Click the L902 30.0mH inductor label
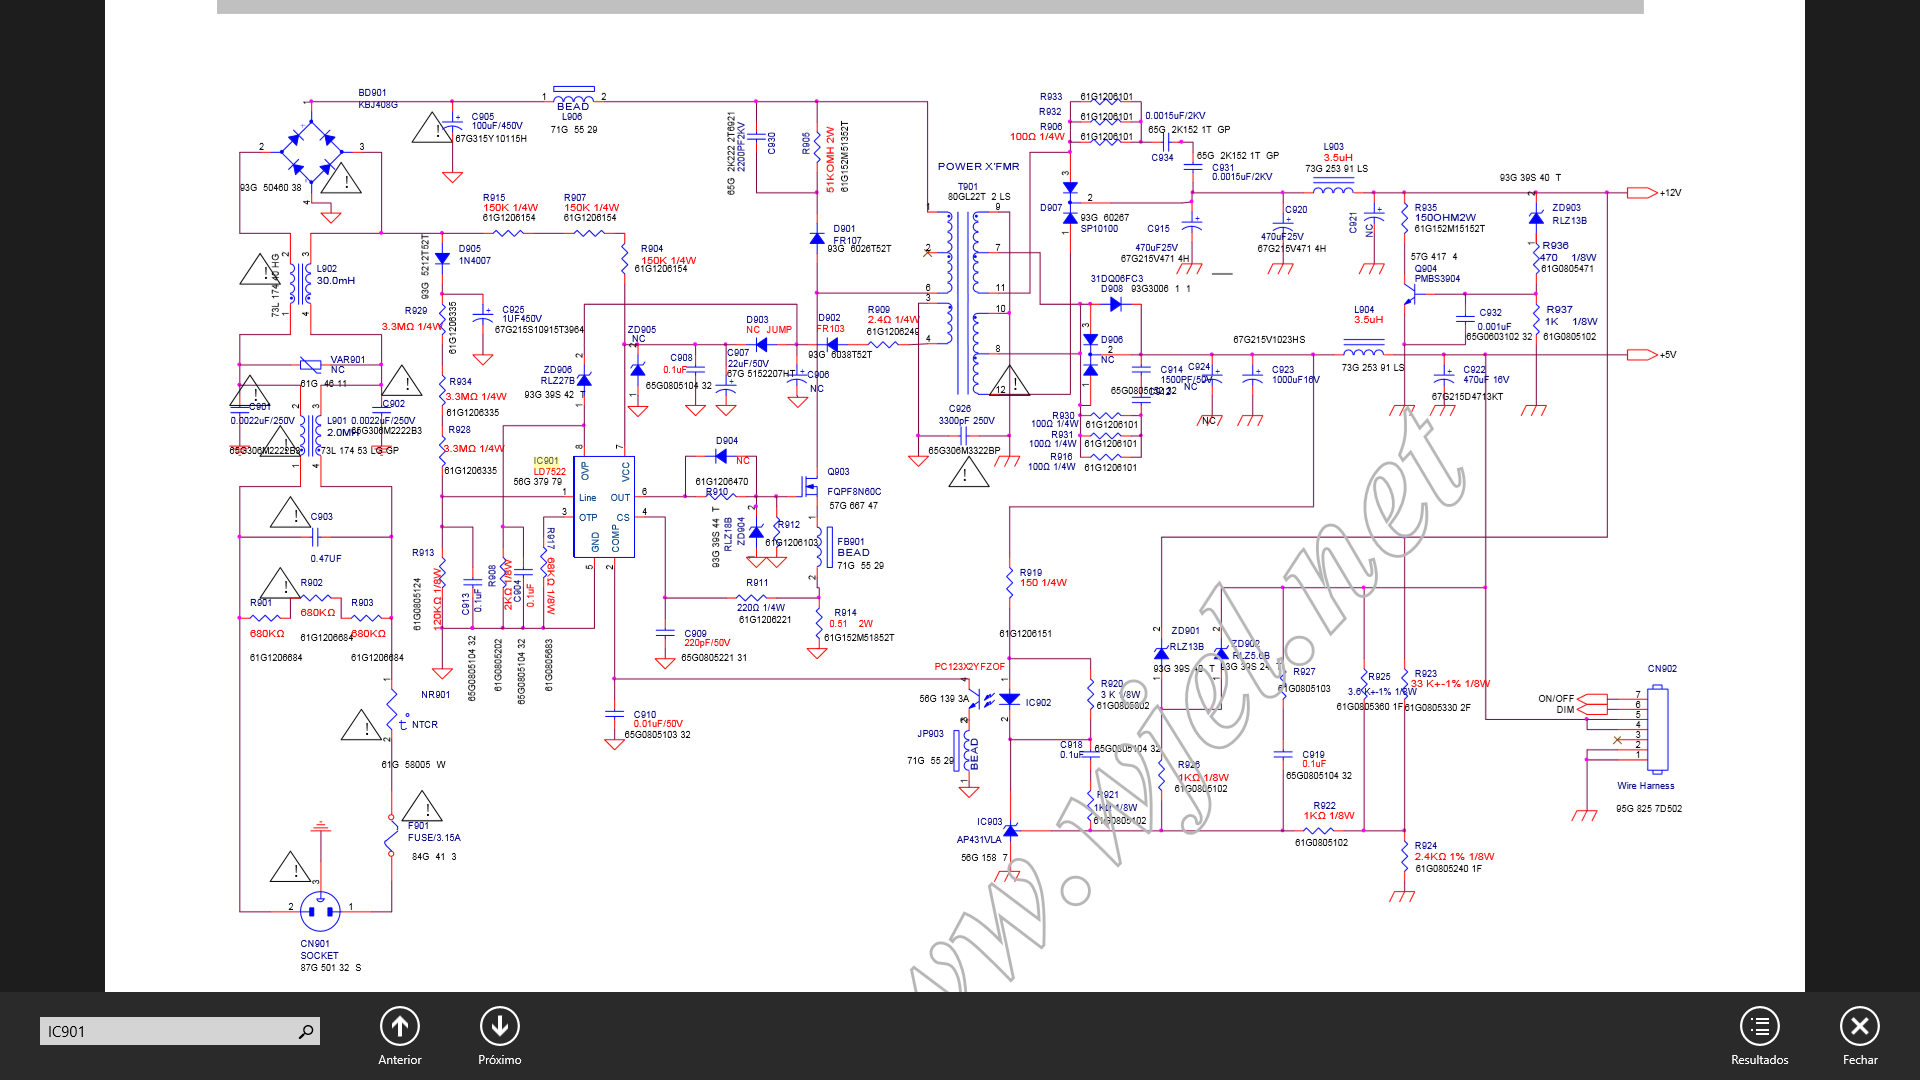Viewport: 1920px width, 1080px height. click(x=335, y=275)
